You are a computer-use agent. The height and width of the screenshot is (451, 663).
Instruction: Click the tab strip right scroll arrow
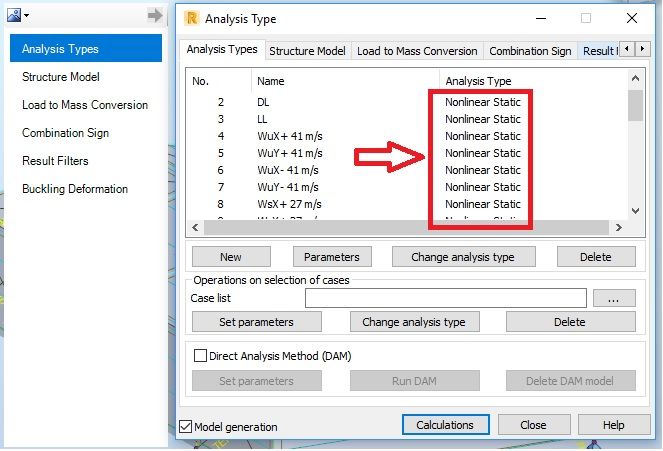pos(642,49)
